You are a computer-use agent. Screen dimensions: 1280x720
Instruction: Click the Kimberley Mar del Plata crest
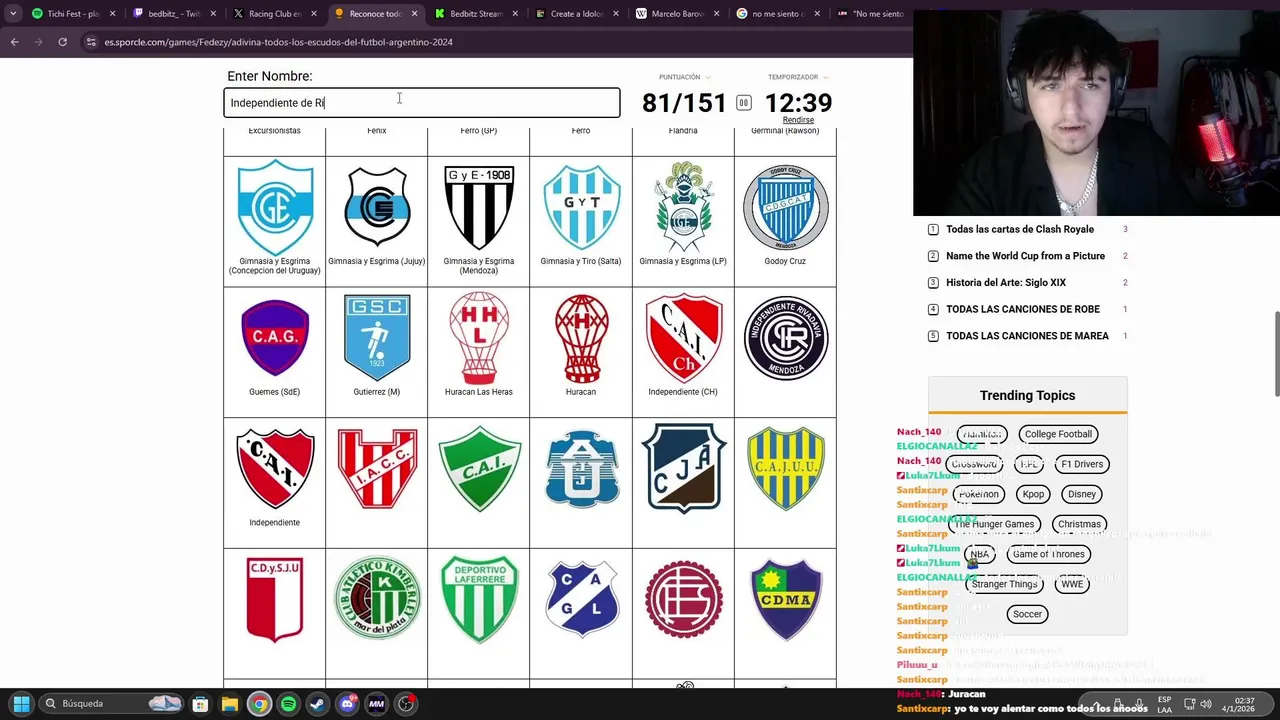pyautogui.click(x=377, y=598)
